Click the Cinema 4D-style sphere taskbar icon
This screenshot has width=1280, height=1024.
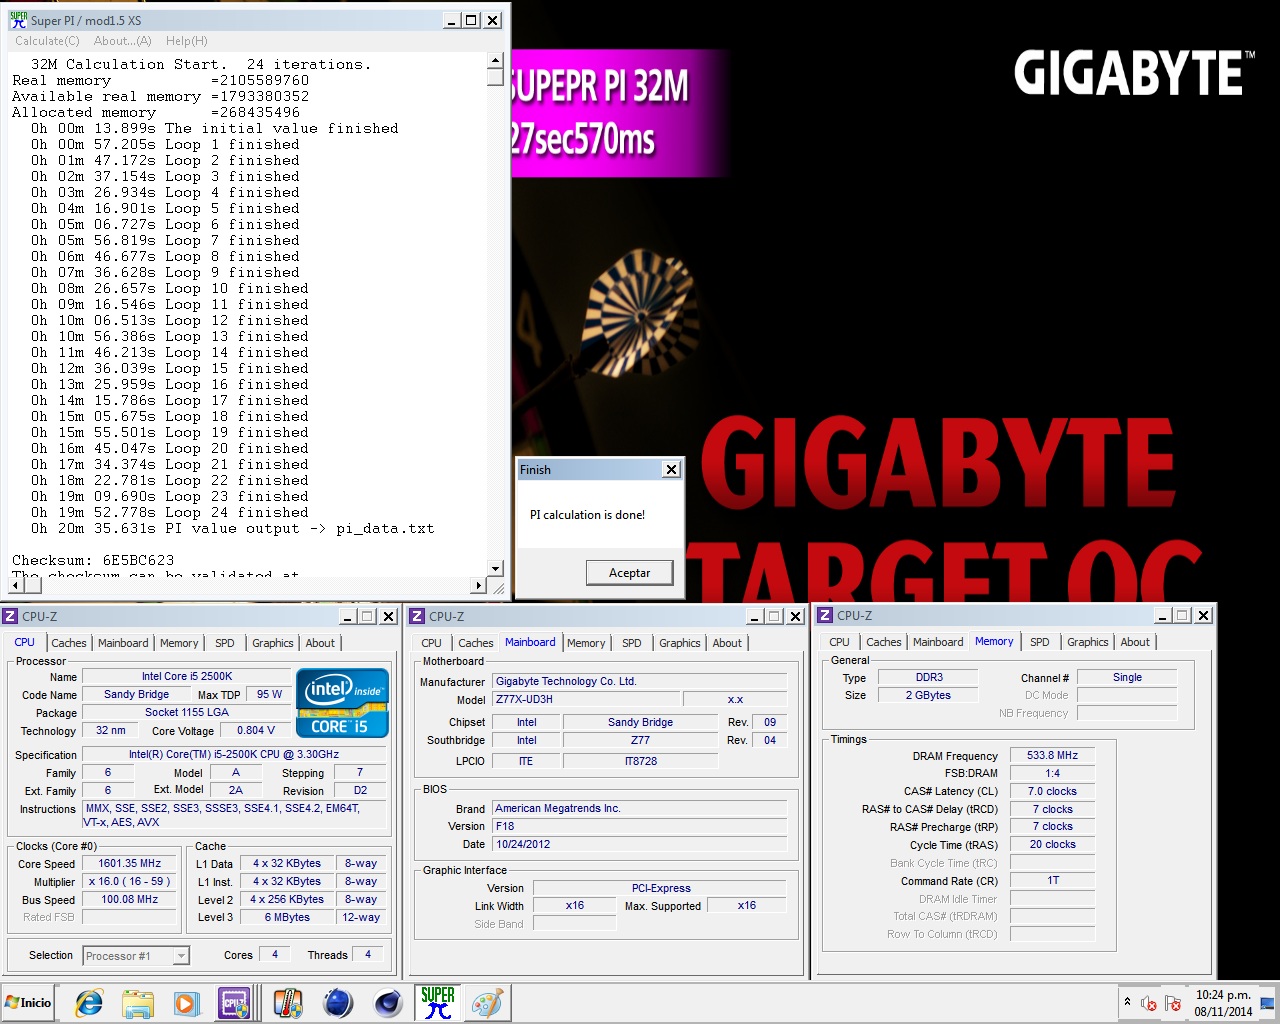tap(388, 1002)
